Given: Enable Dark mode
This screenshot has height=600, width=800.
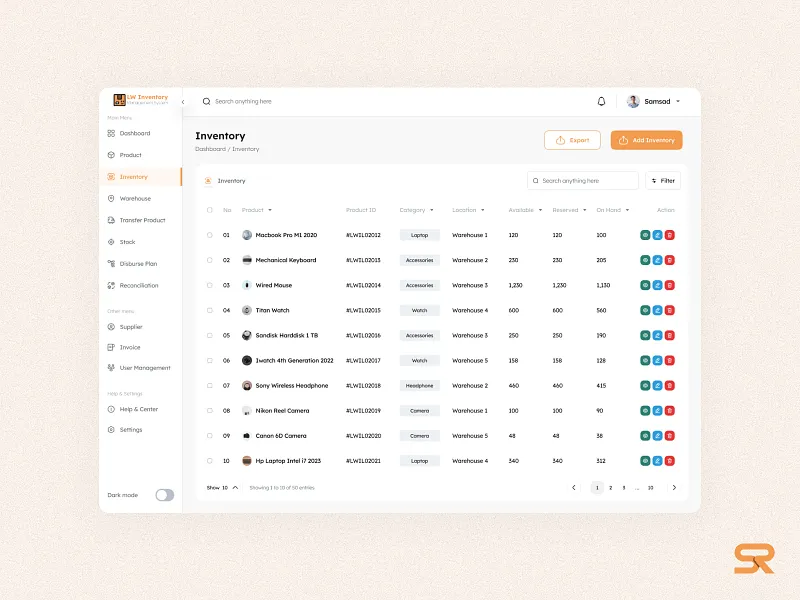Looking at the screenshot, I should (163, 495).
